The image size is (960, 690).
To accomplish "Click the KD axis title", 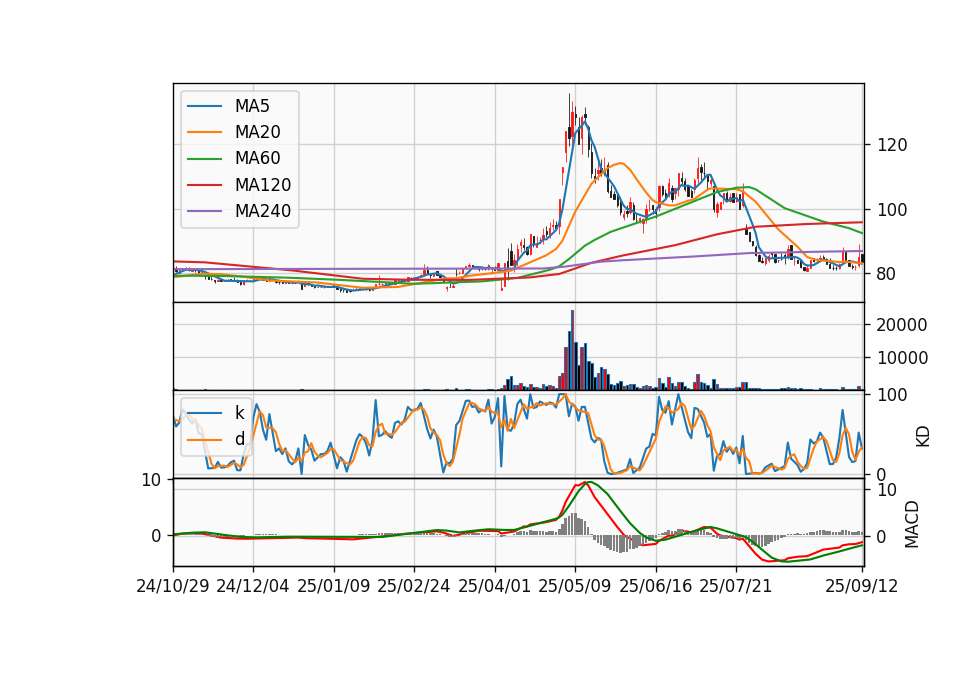I will (x=923, y=437).
